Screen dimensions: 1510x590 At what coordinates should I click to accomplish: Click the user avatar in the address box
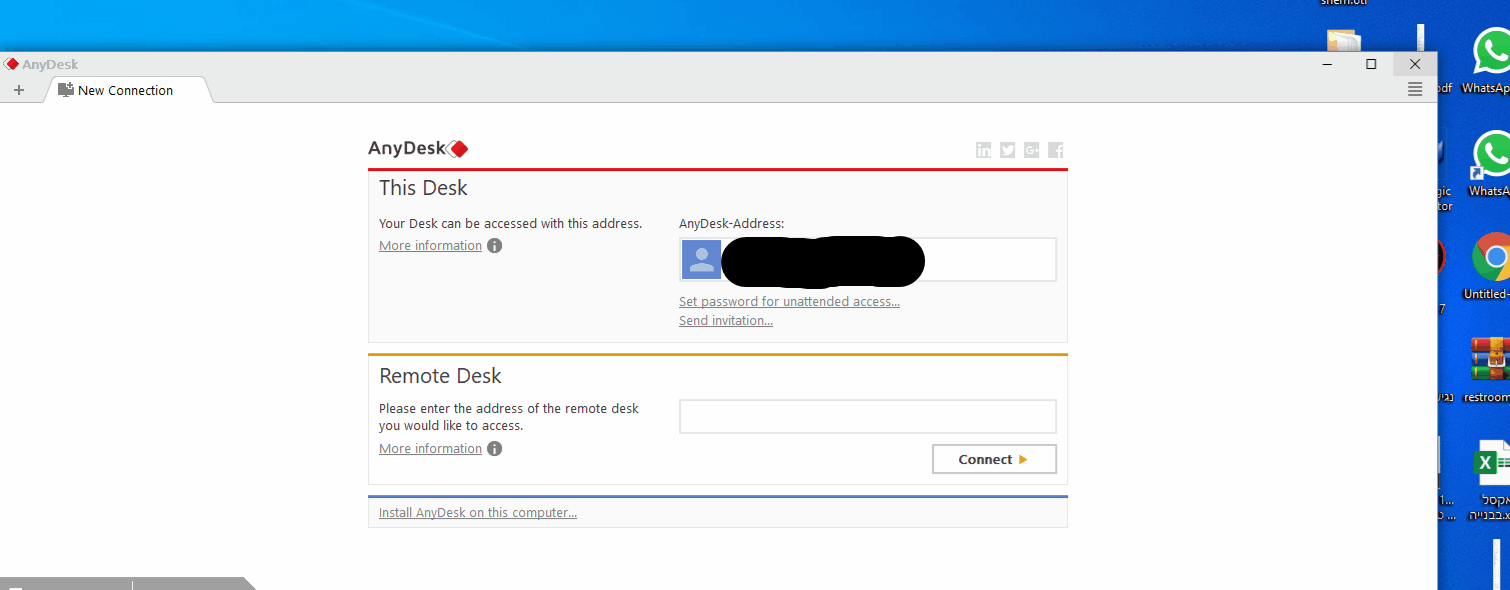[702, 260]
